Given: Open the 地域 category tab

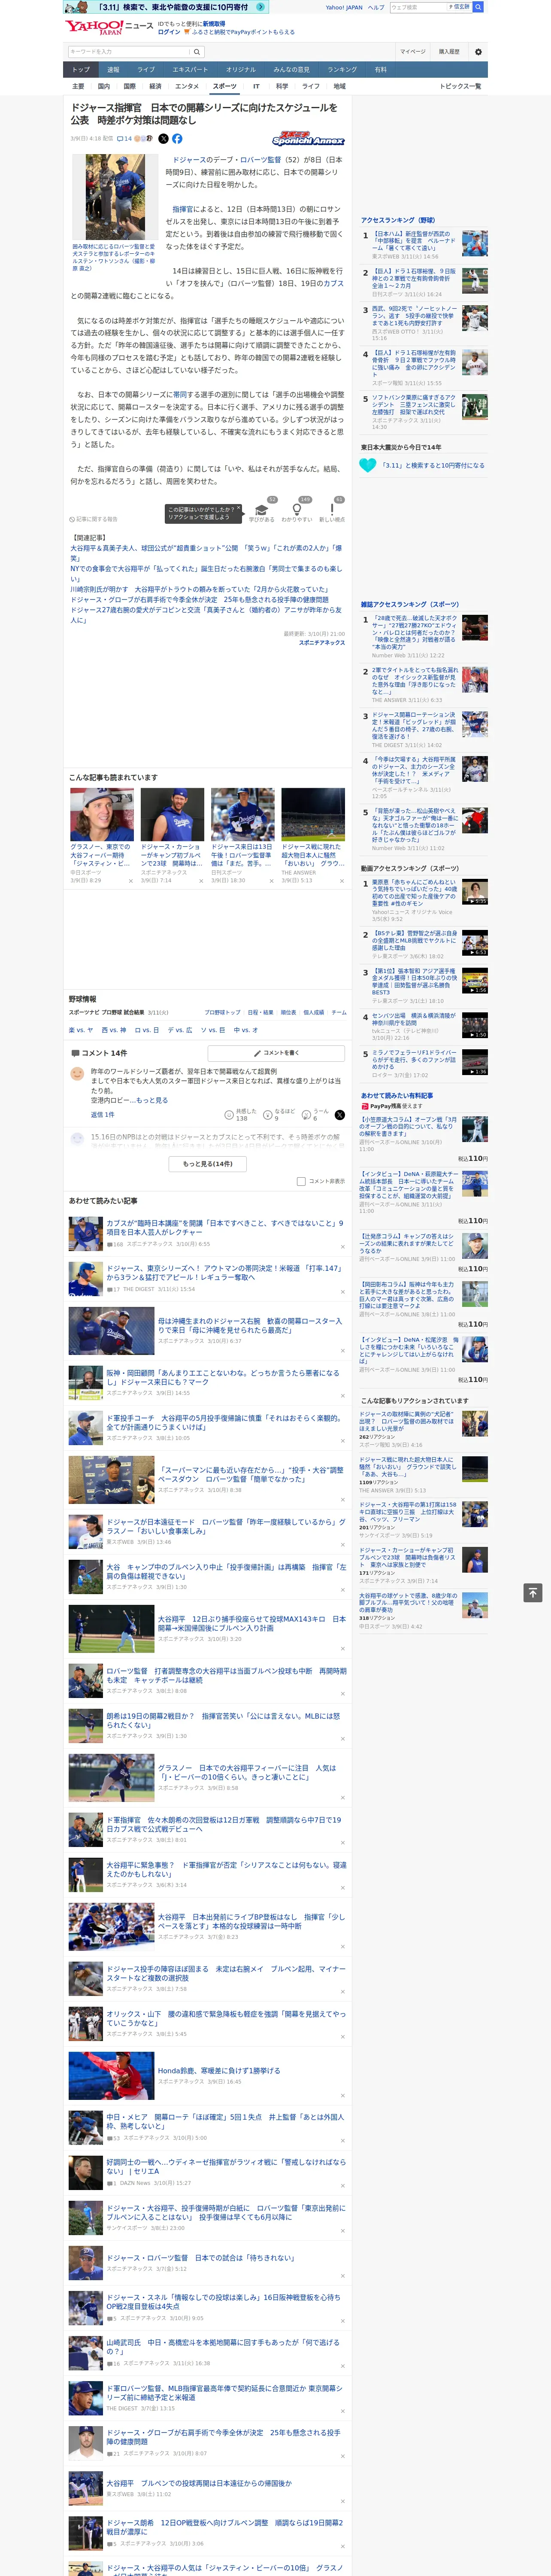Looking at the screenshot, I should click(x=339, y=86).
